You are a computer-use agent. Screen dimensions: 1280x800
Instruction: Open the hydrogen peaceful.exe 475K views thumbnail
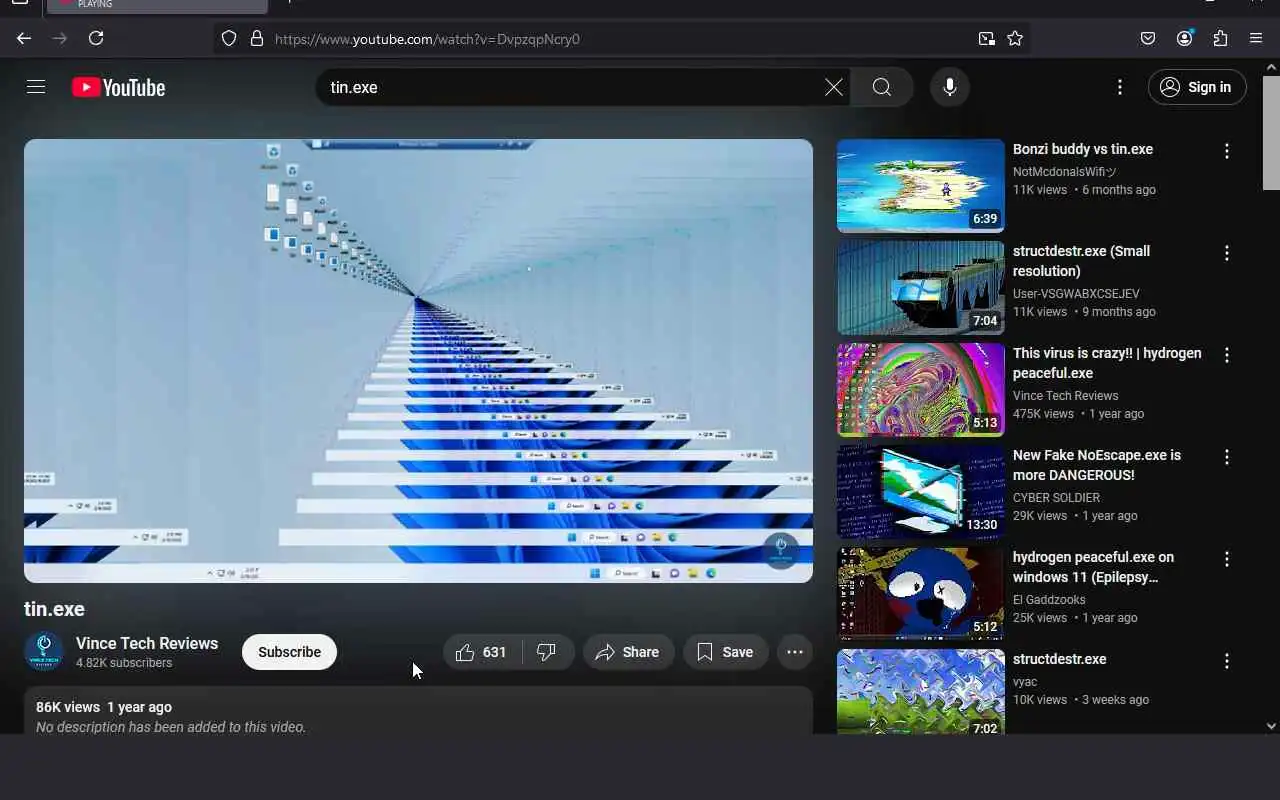[x=920, y=390]
